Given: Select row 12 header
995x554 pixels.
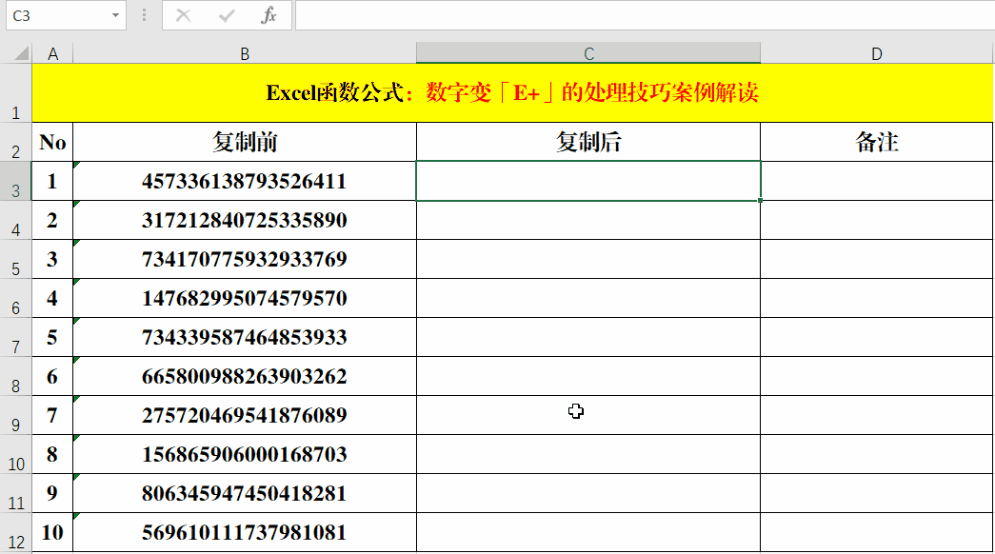Looking at the screenshot, I should point(16,532).
